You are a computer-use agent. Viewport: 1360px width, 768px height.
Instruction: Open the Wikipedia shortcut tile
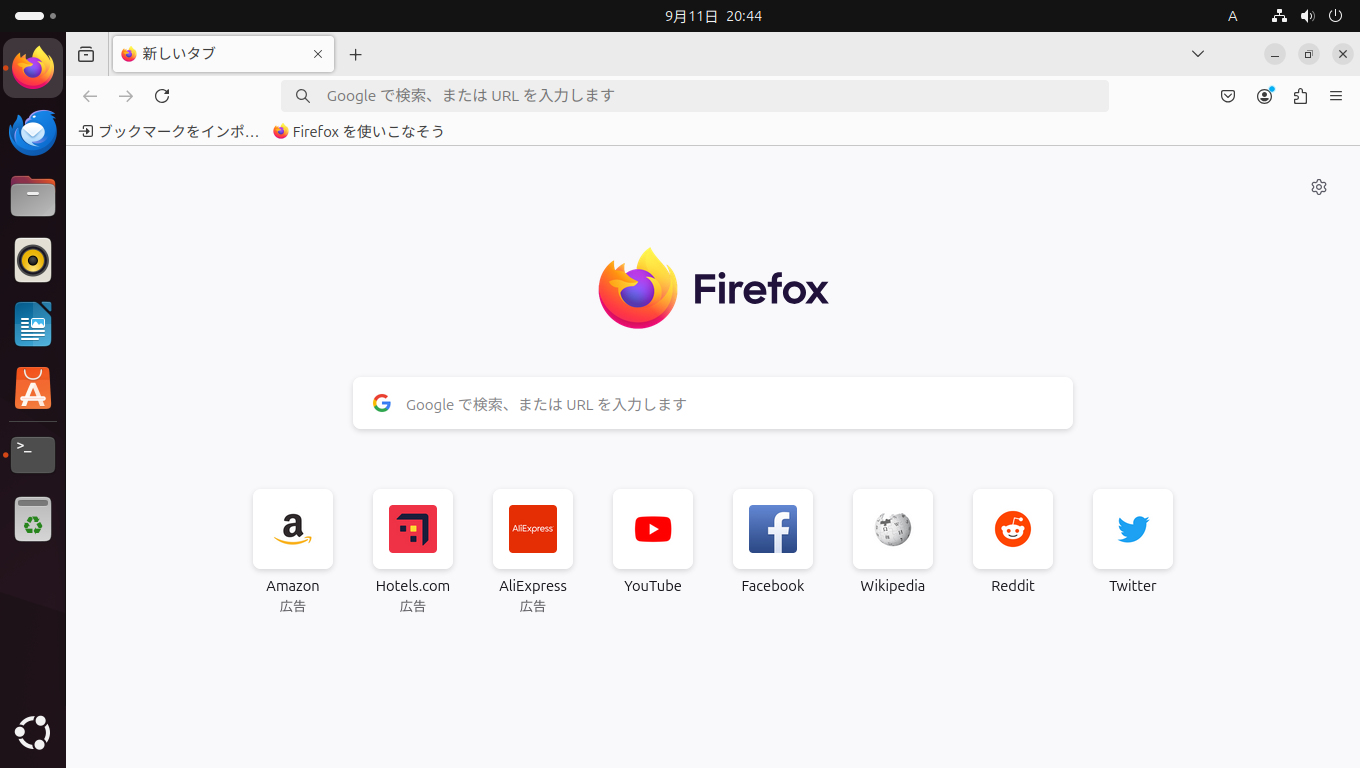(x=893, y=541)
